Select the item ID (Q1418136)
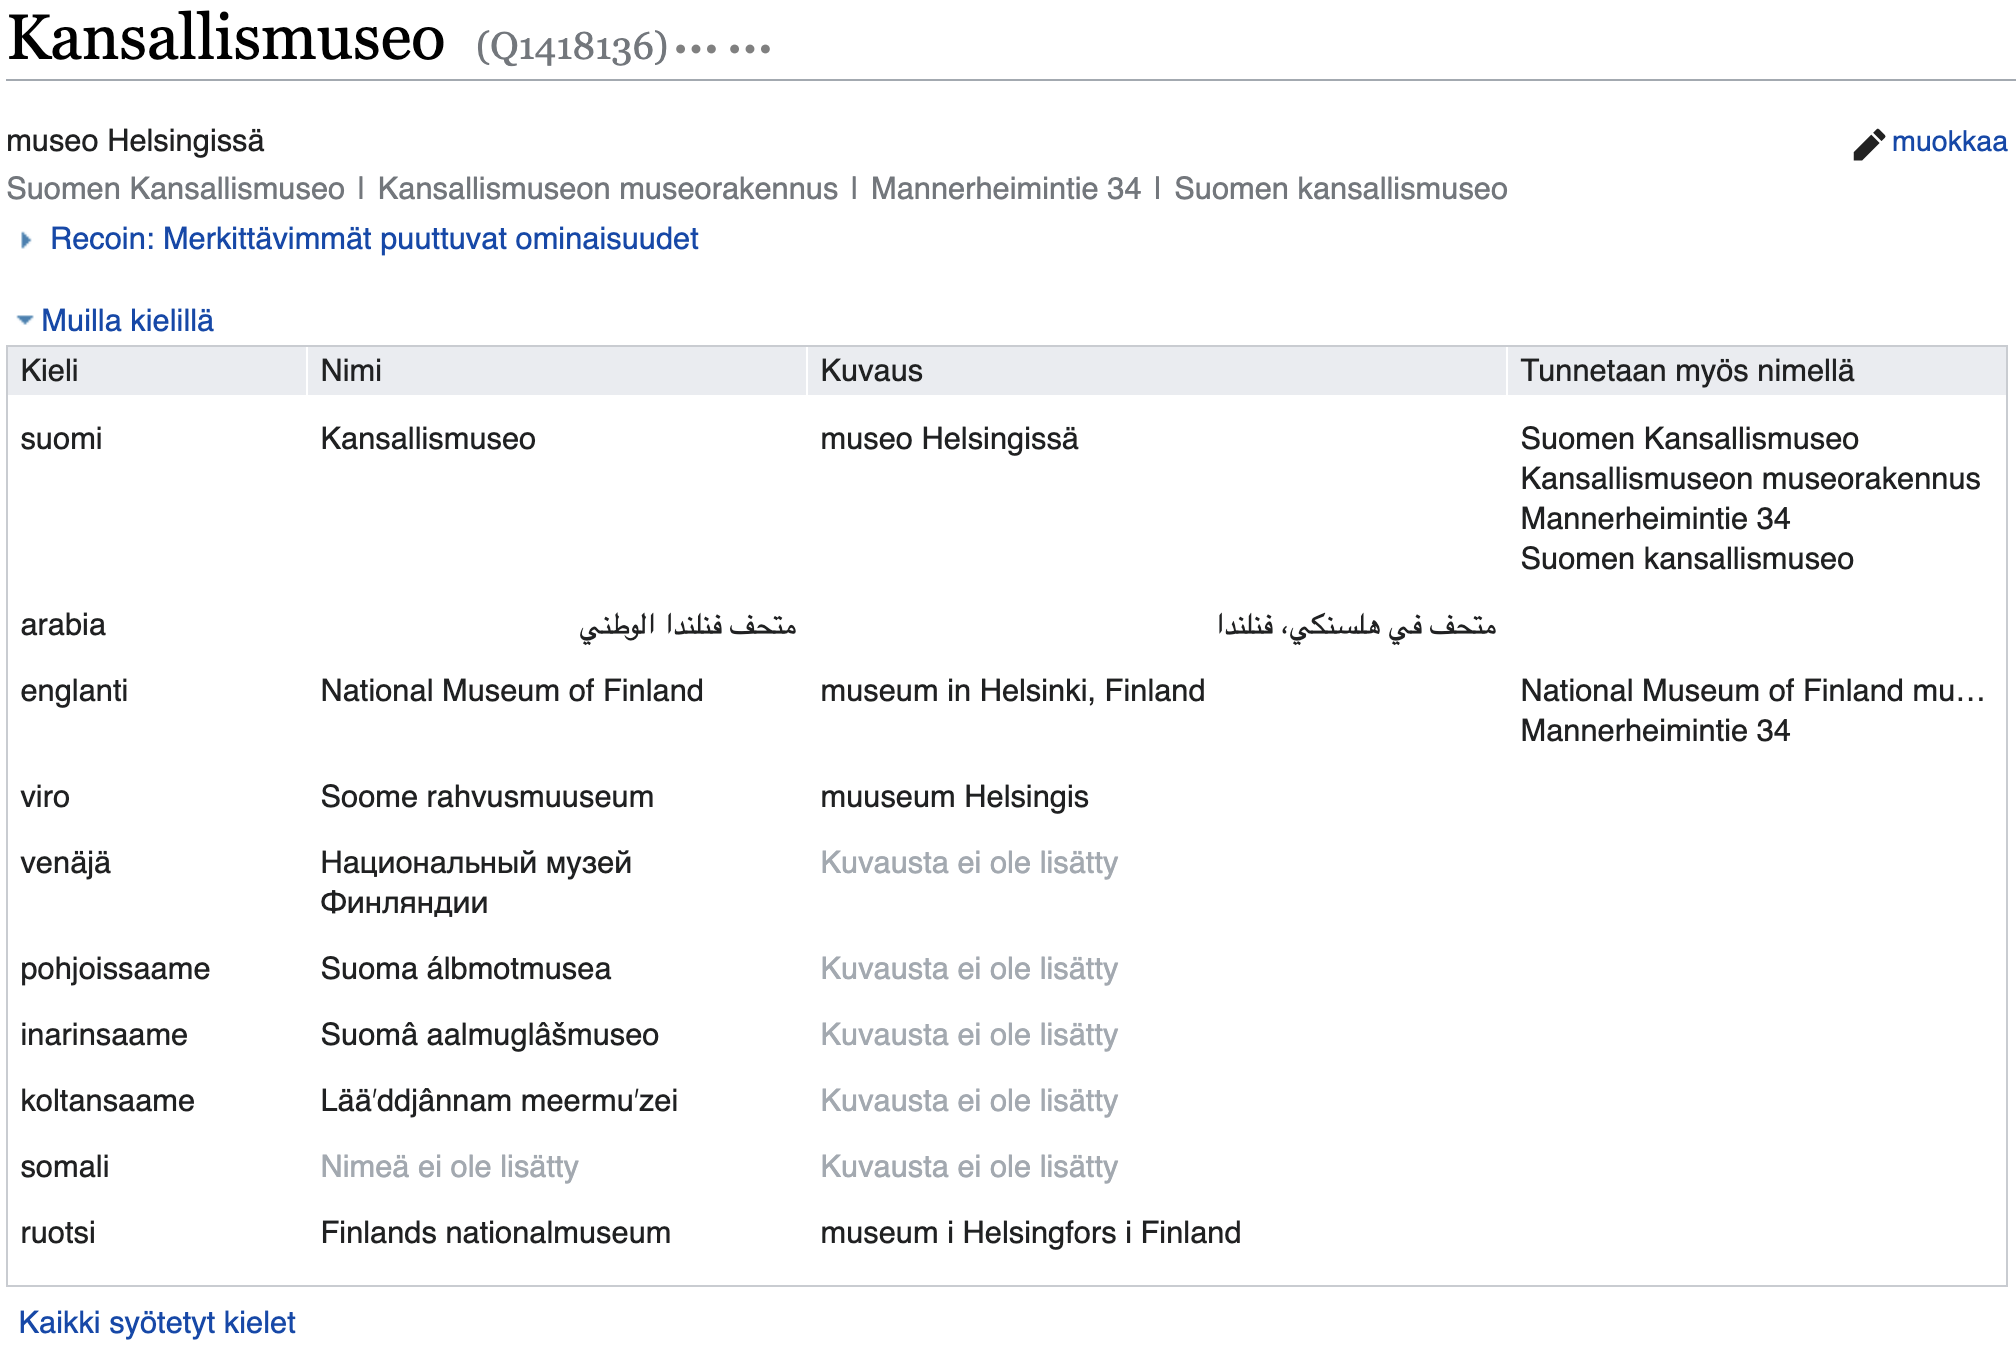The image size is (2016, 1346). click(571, 46)
